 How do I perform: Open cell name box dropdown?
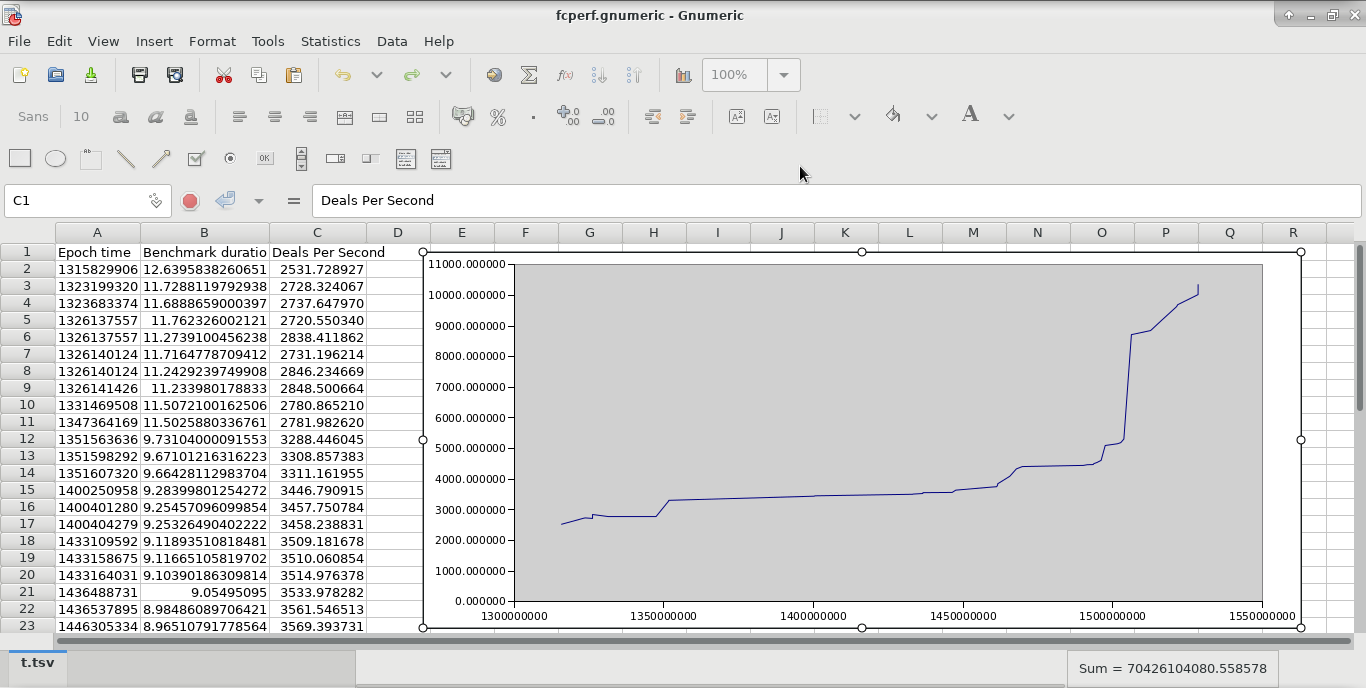155,201
